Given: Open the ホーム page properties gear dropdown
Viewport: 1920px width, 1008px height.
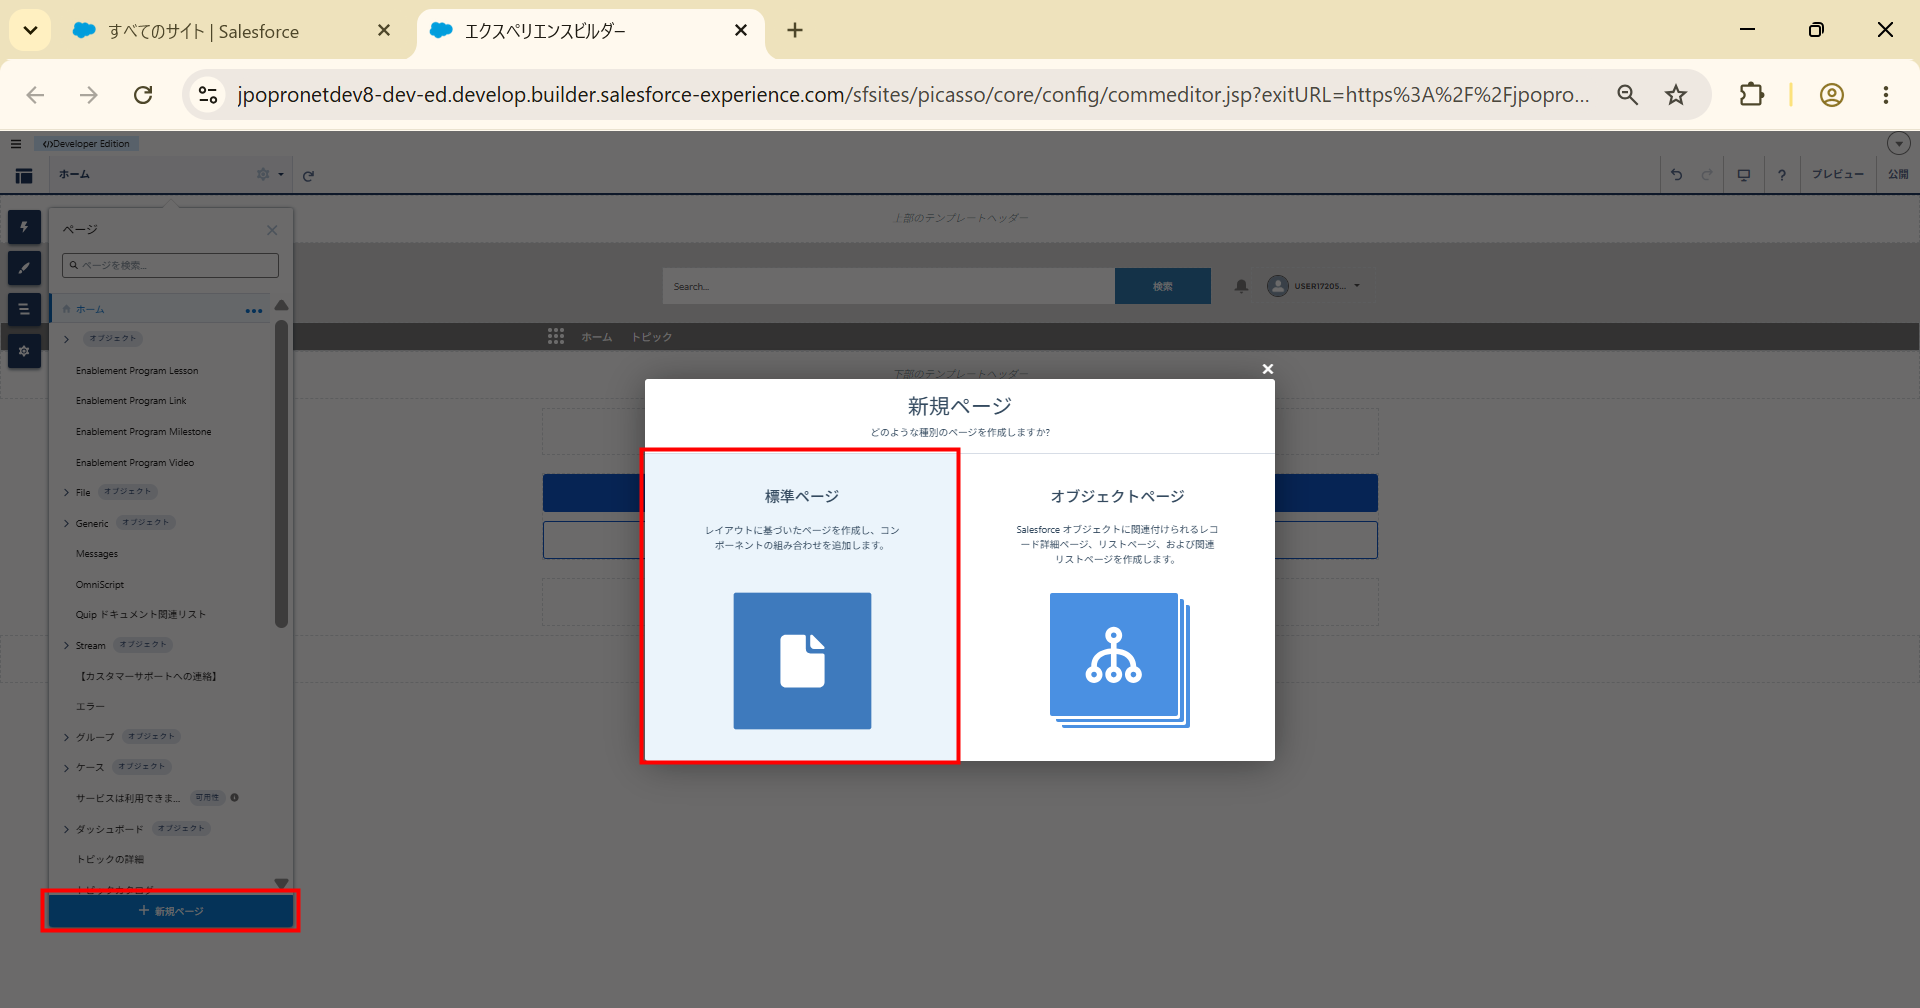Looking at the screenshot, I should (270, 174).
